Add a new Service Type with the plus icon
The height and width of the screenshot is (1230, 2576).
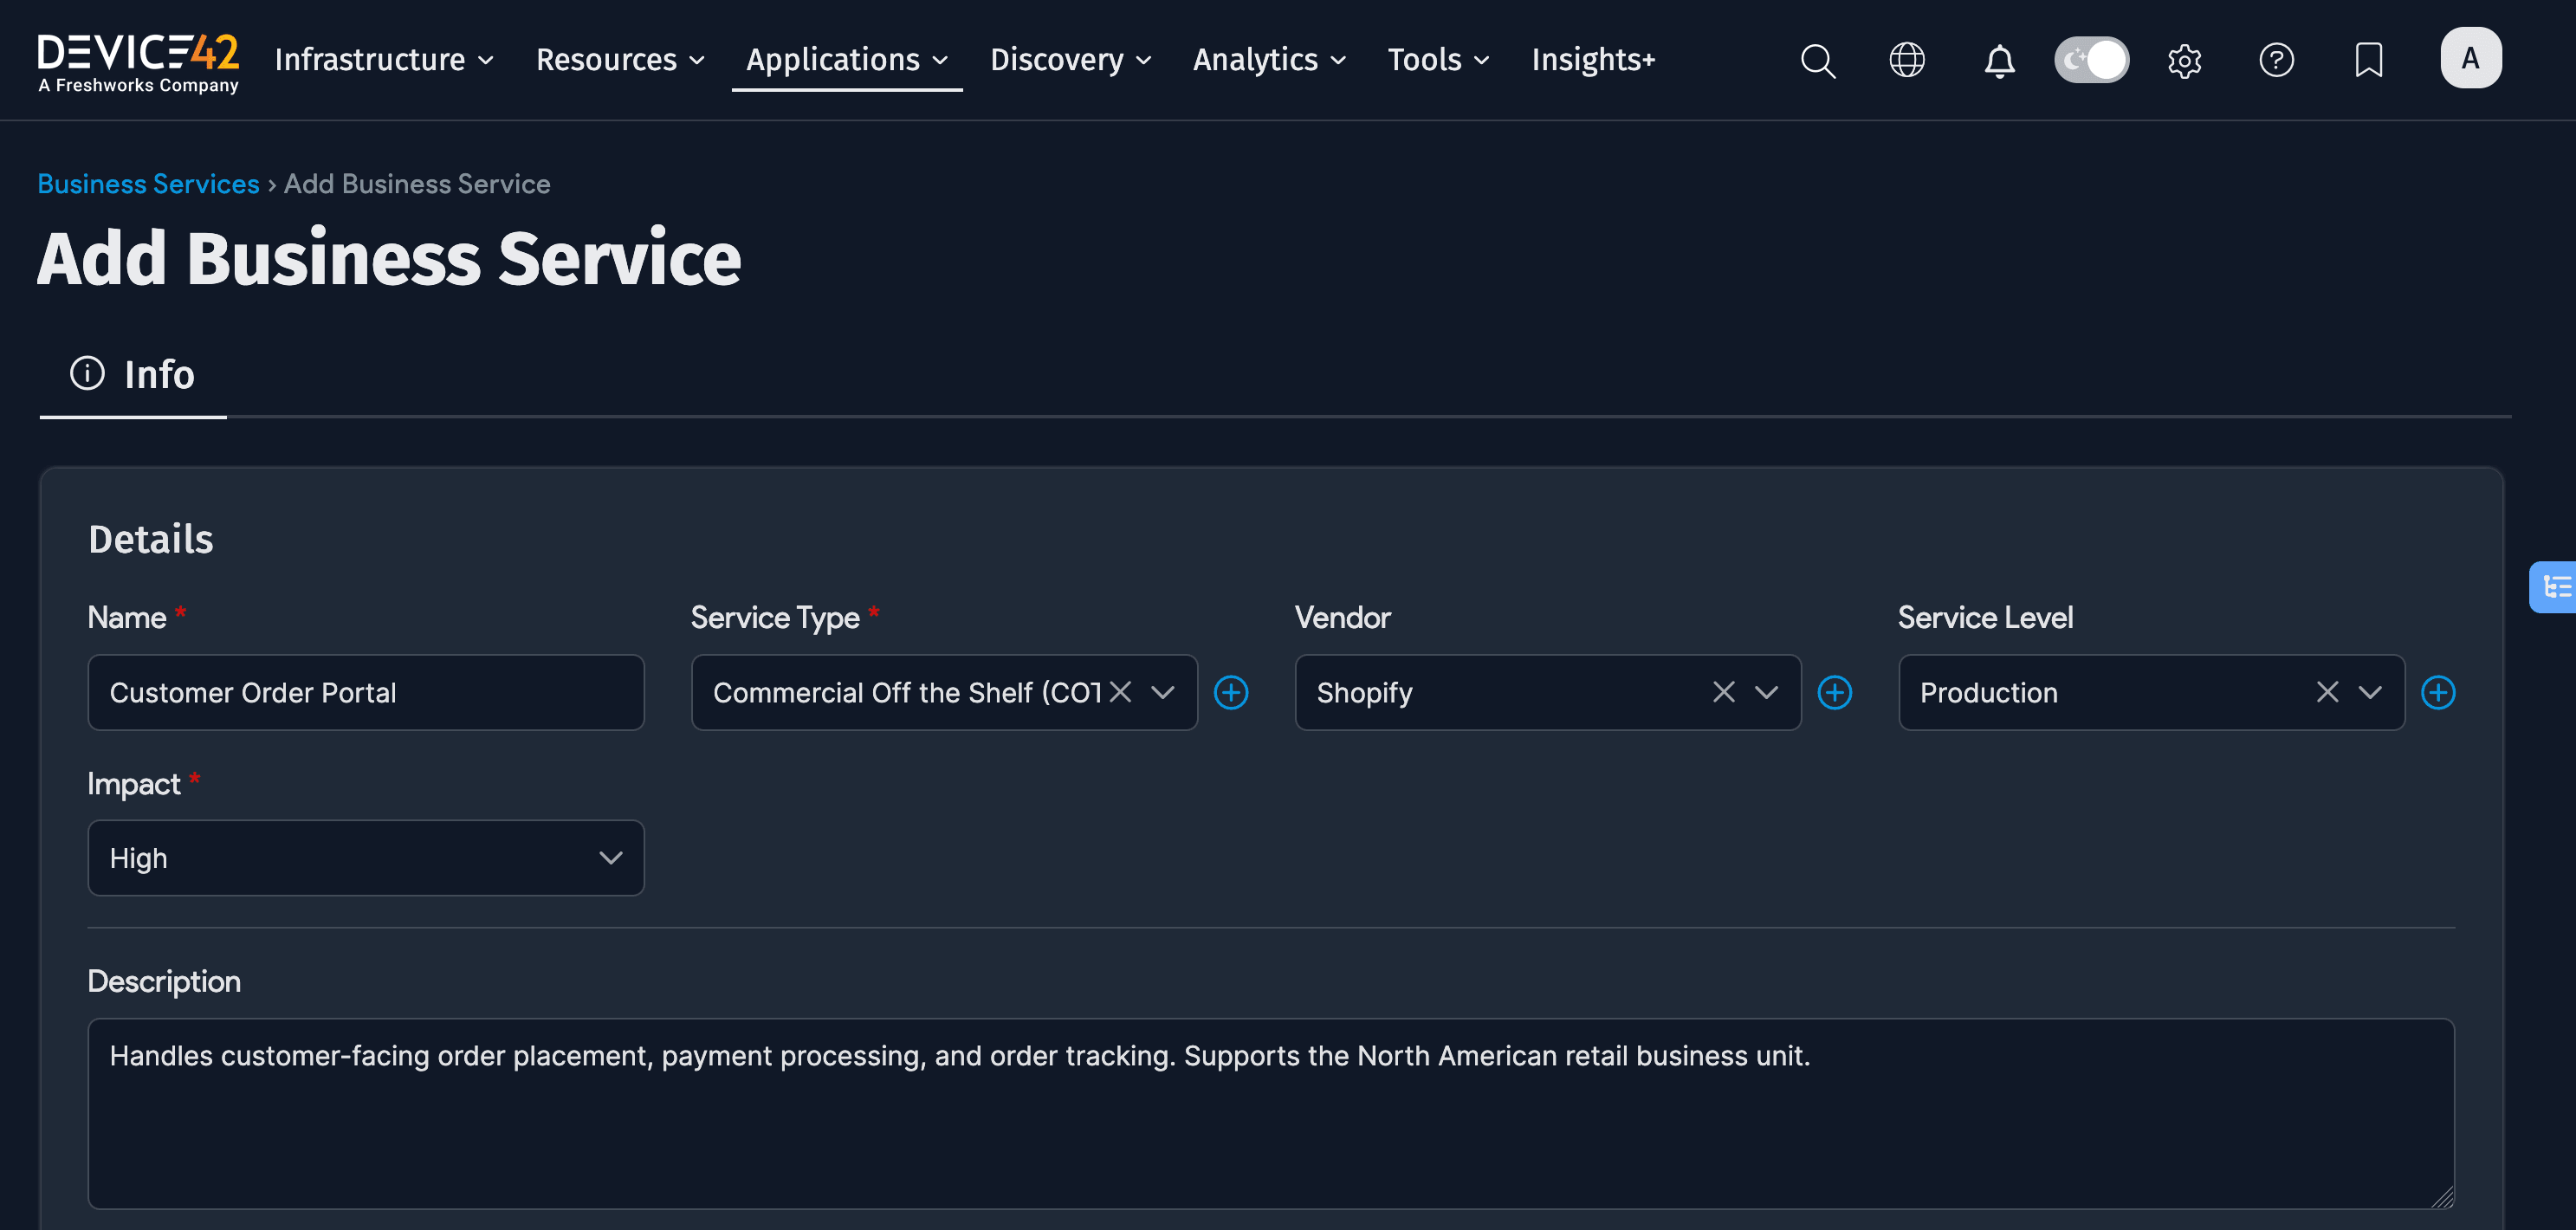pos(1231,692)
